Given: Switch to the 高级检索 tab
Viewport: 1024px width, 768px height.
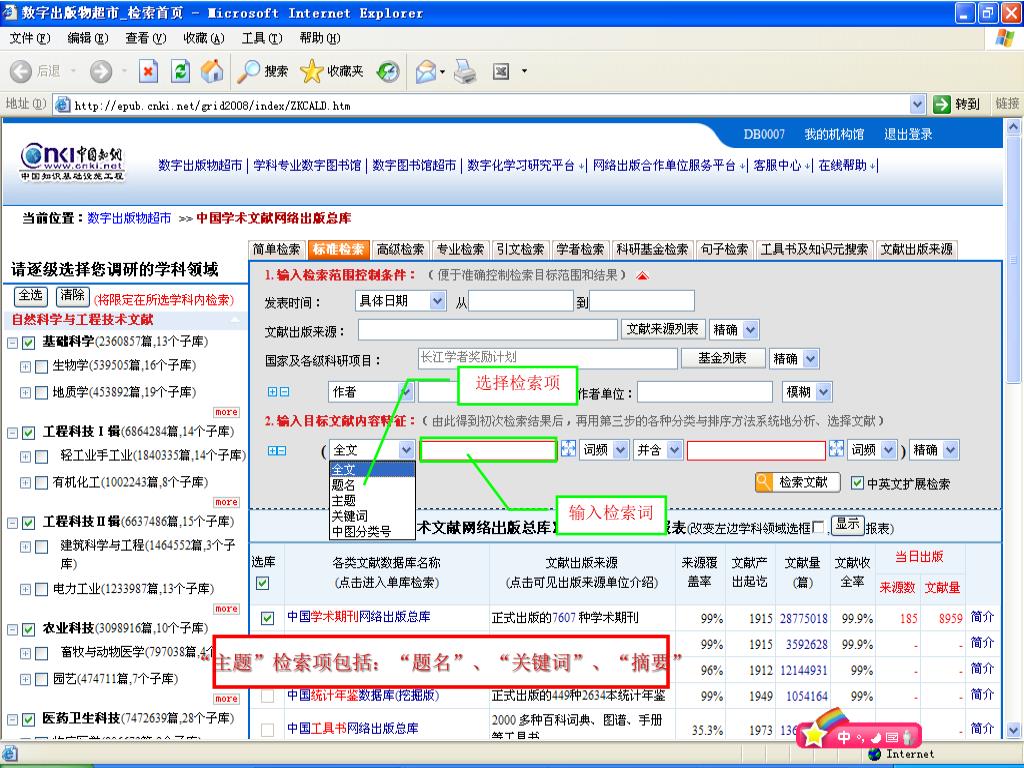Looking at the screenshot, I should [400, 249].
